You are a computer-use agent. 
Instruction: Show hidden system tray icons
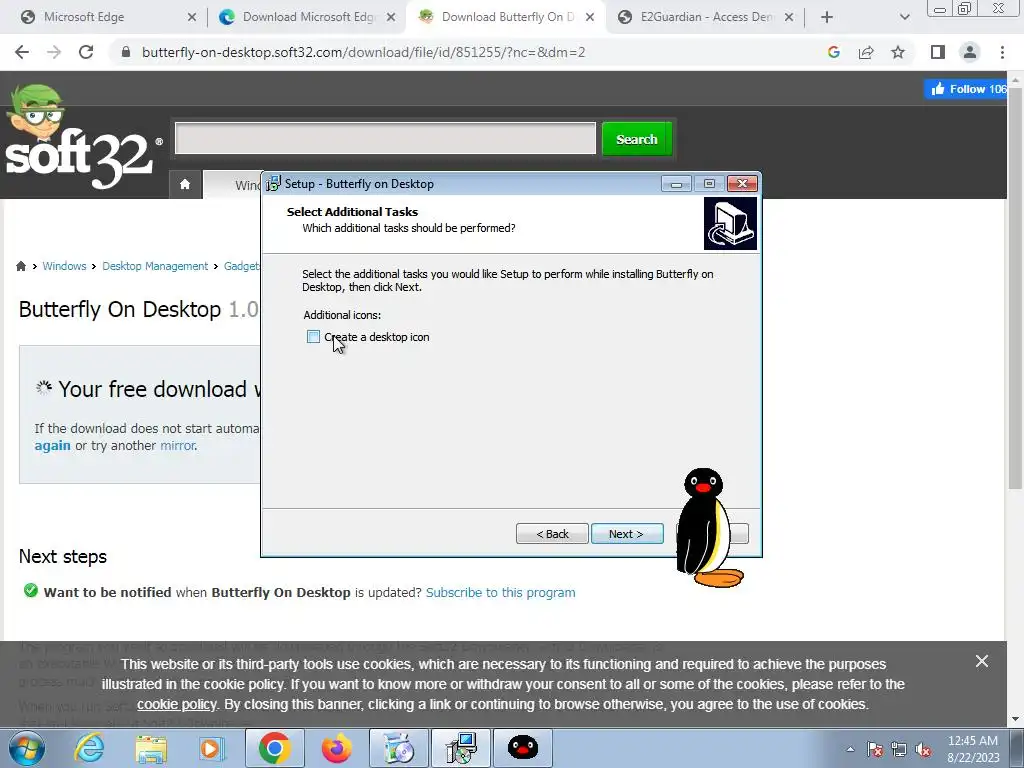point(850,749)
